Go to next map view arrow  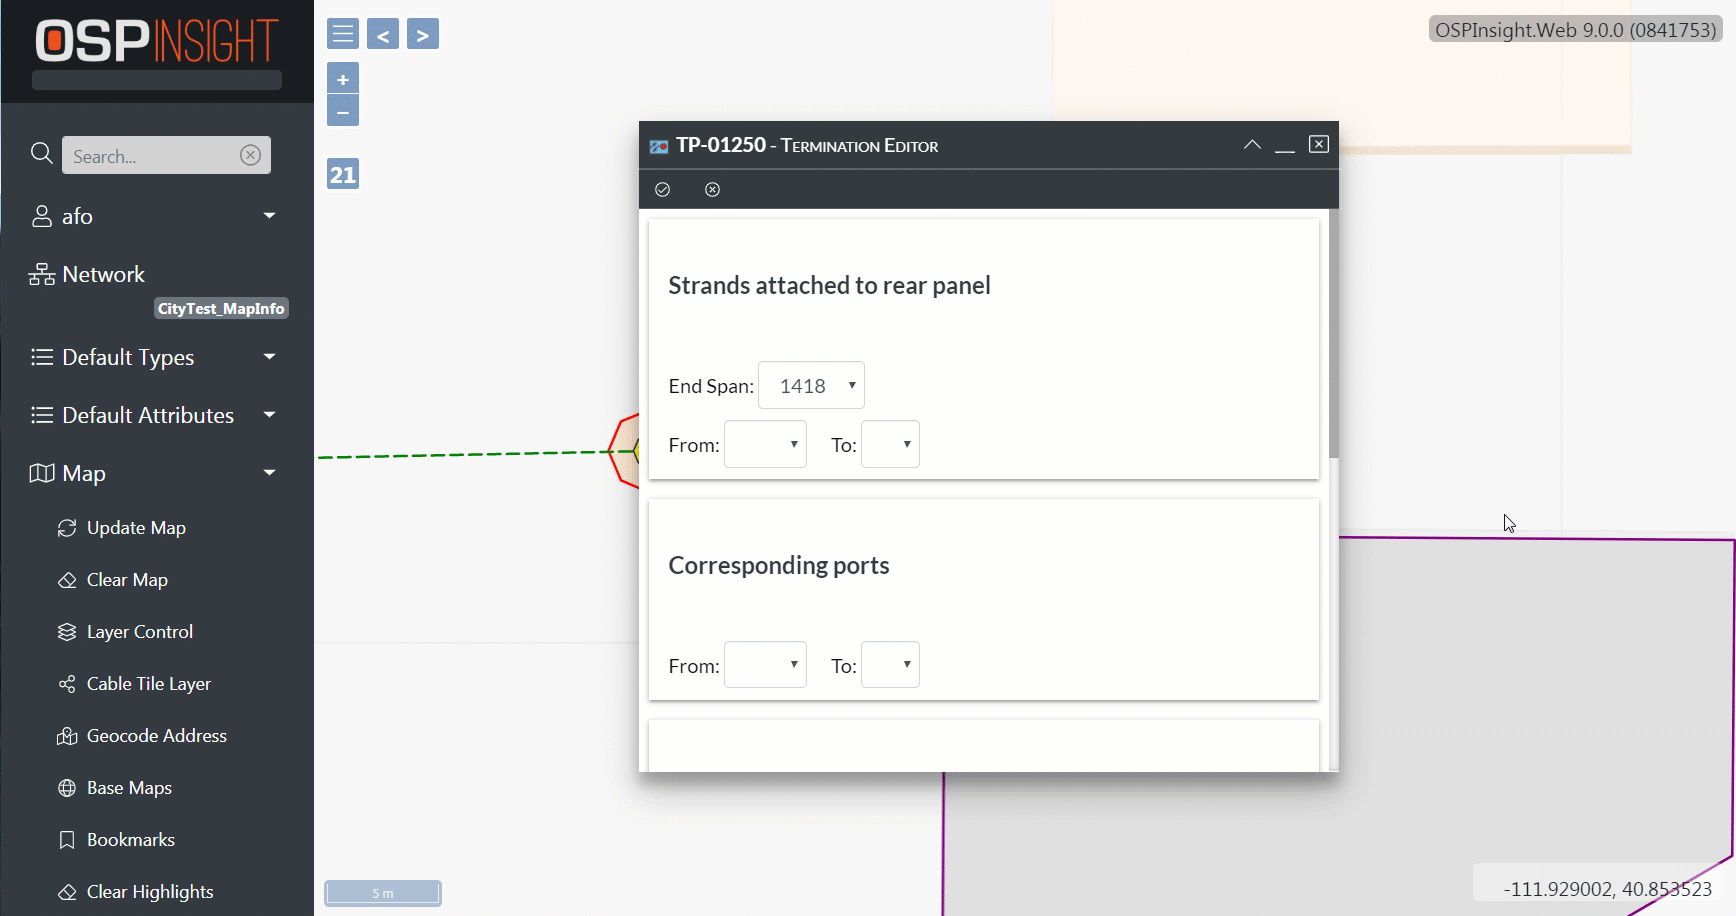(x=423, y=34)
